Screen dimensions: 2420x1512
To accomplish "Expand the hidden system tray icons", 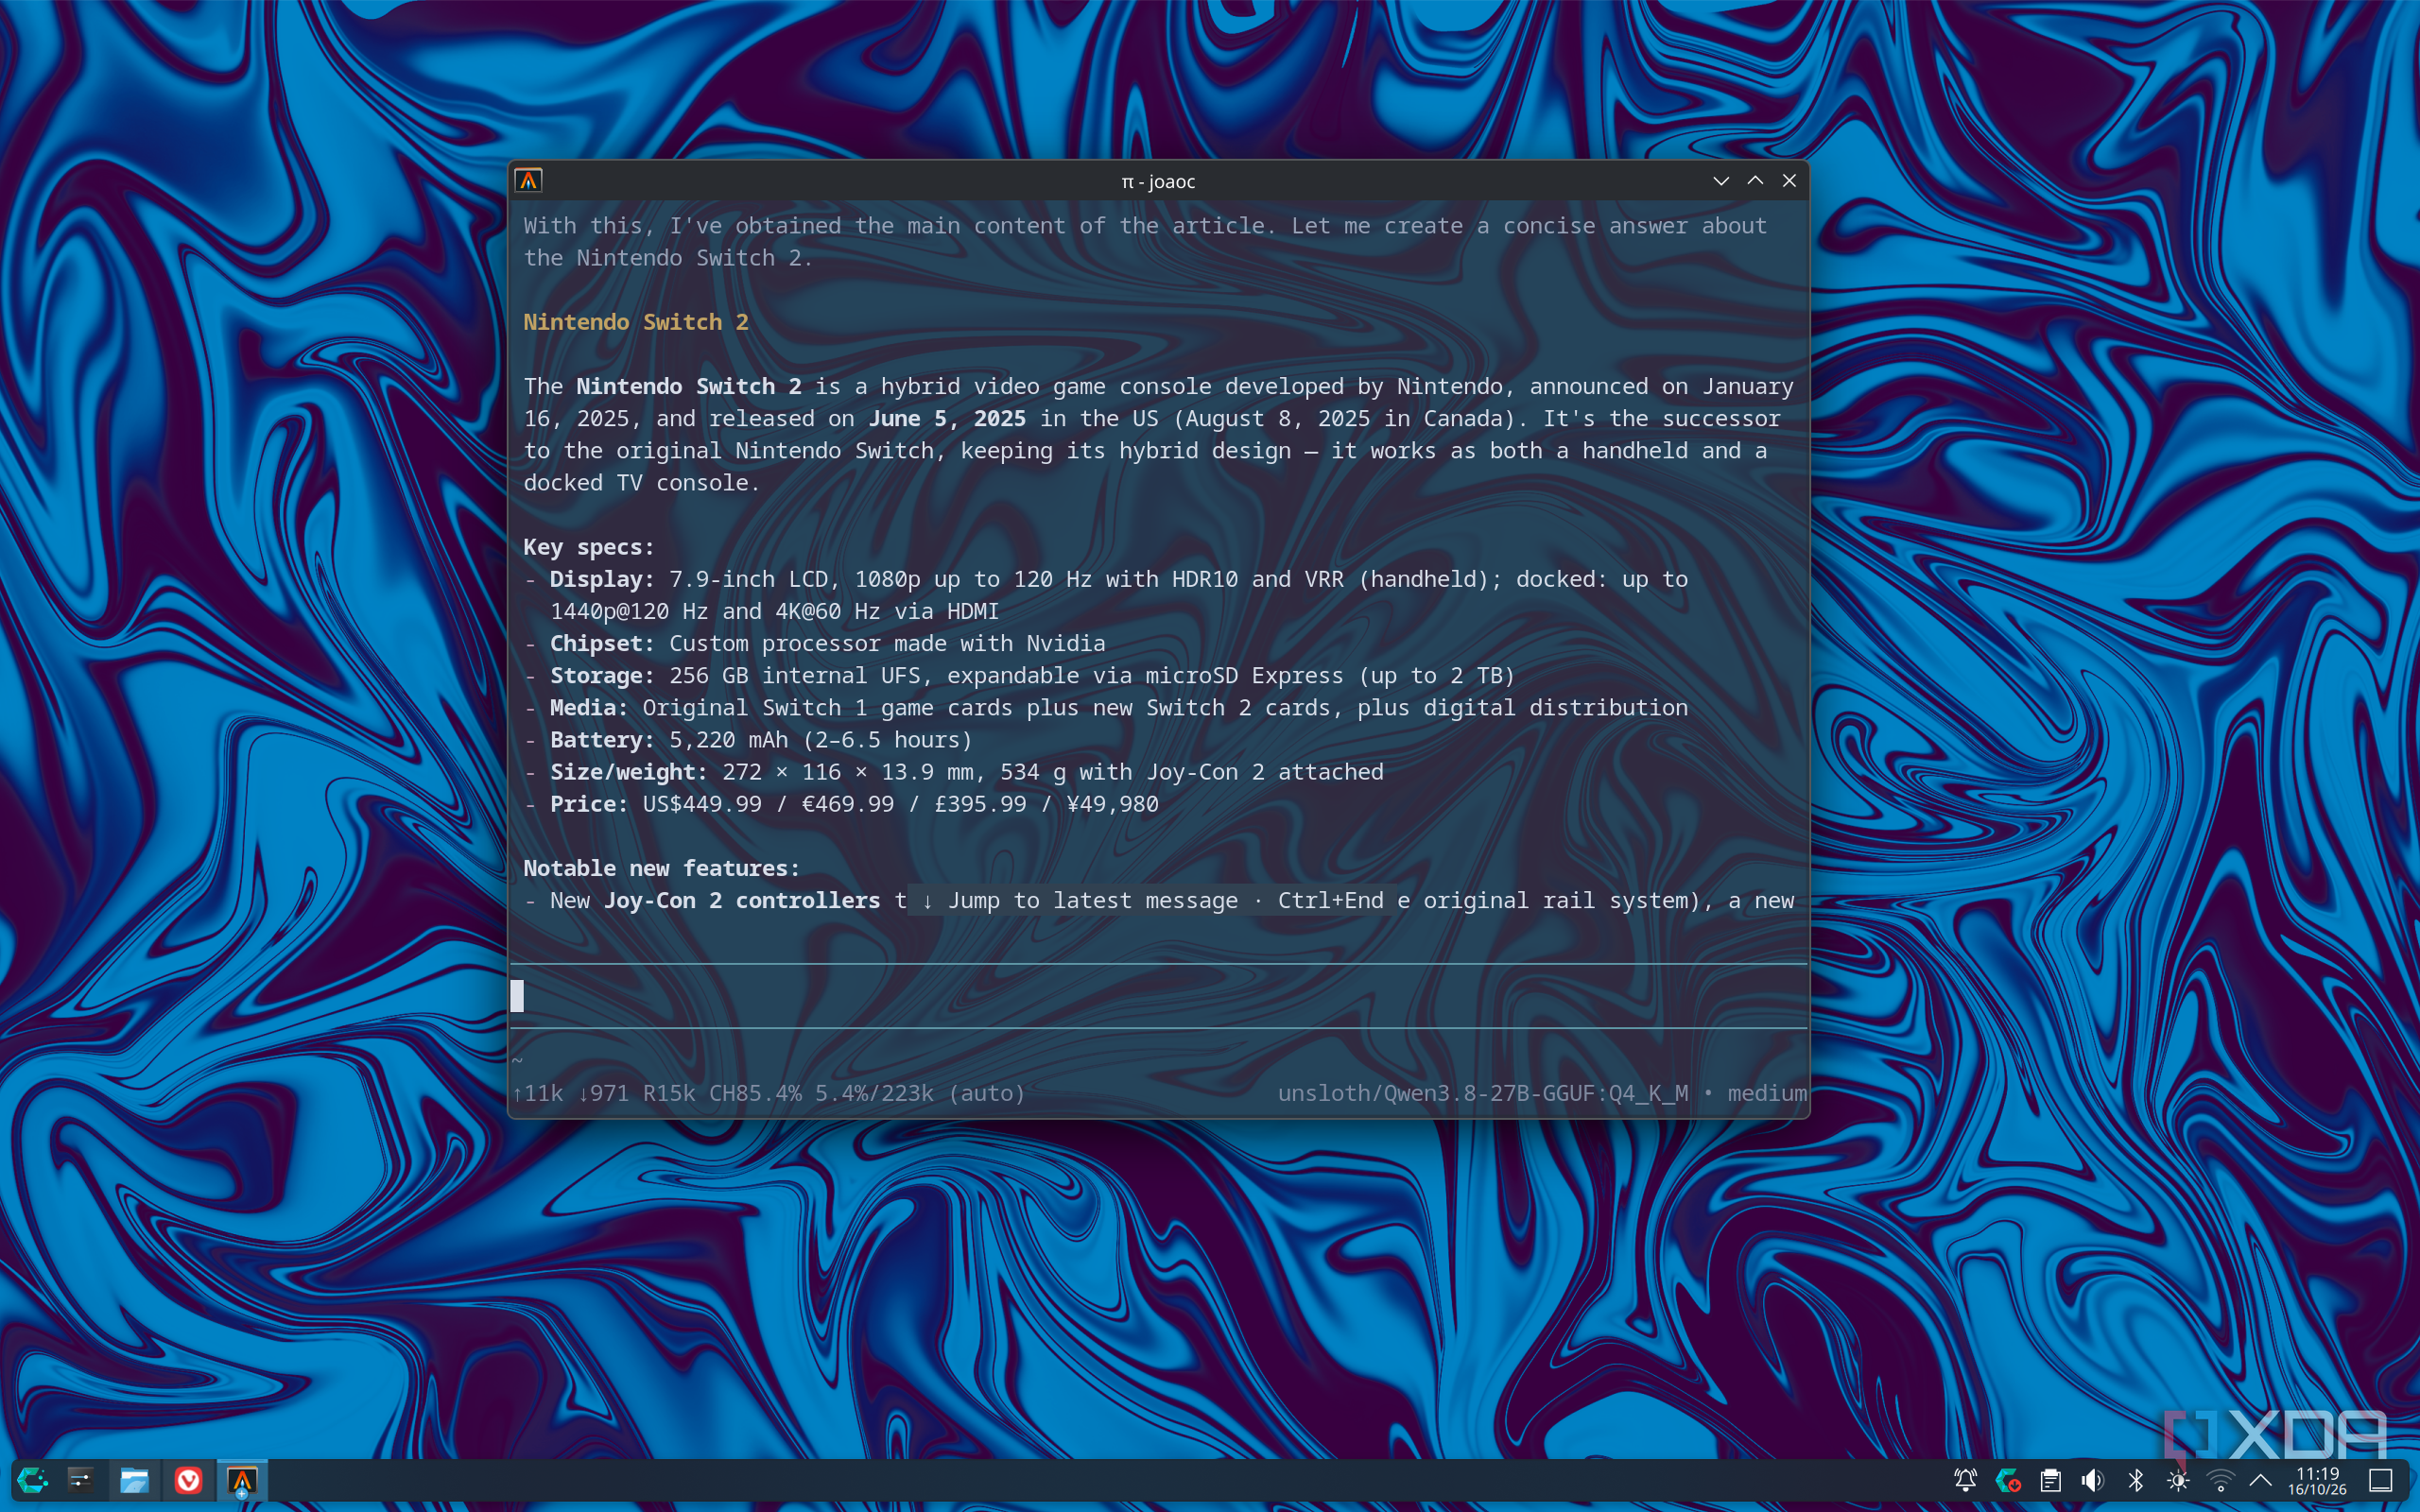I will [2260, 1480].
